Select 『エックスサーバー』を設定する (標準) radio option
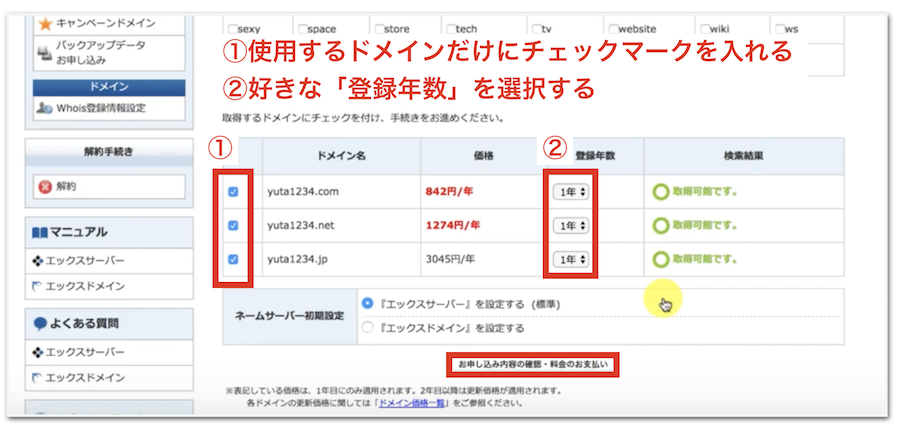This screenshot has height=429, width=900. coord(368,302)
